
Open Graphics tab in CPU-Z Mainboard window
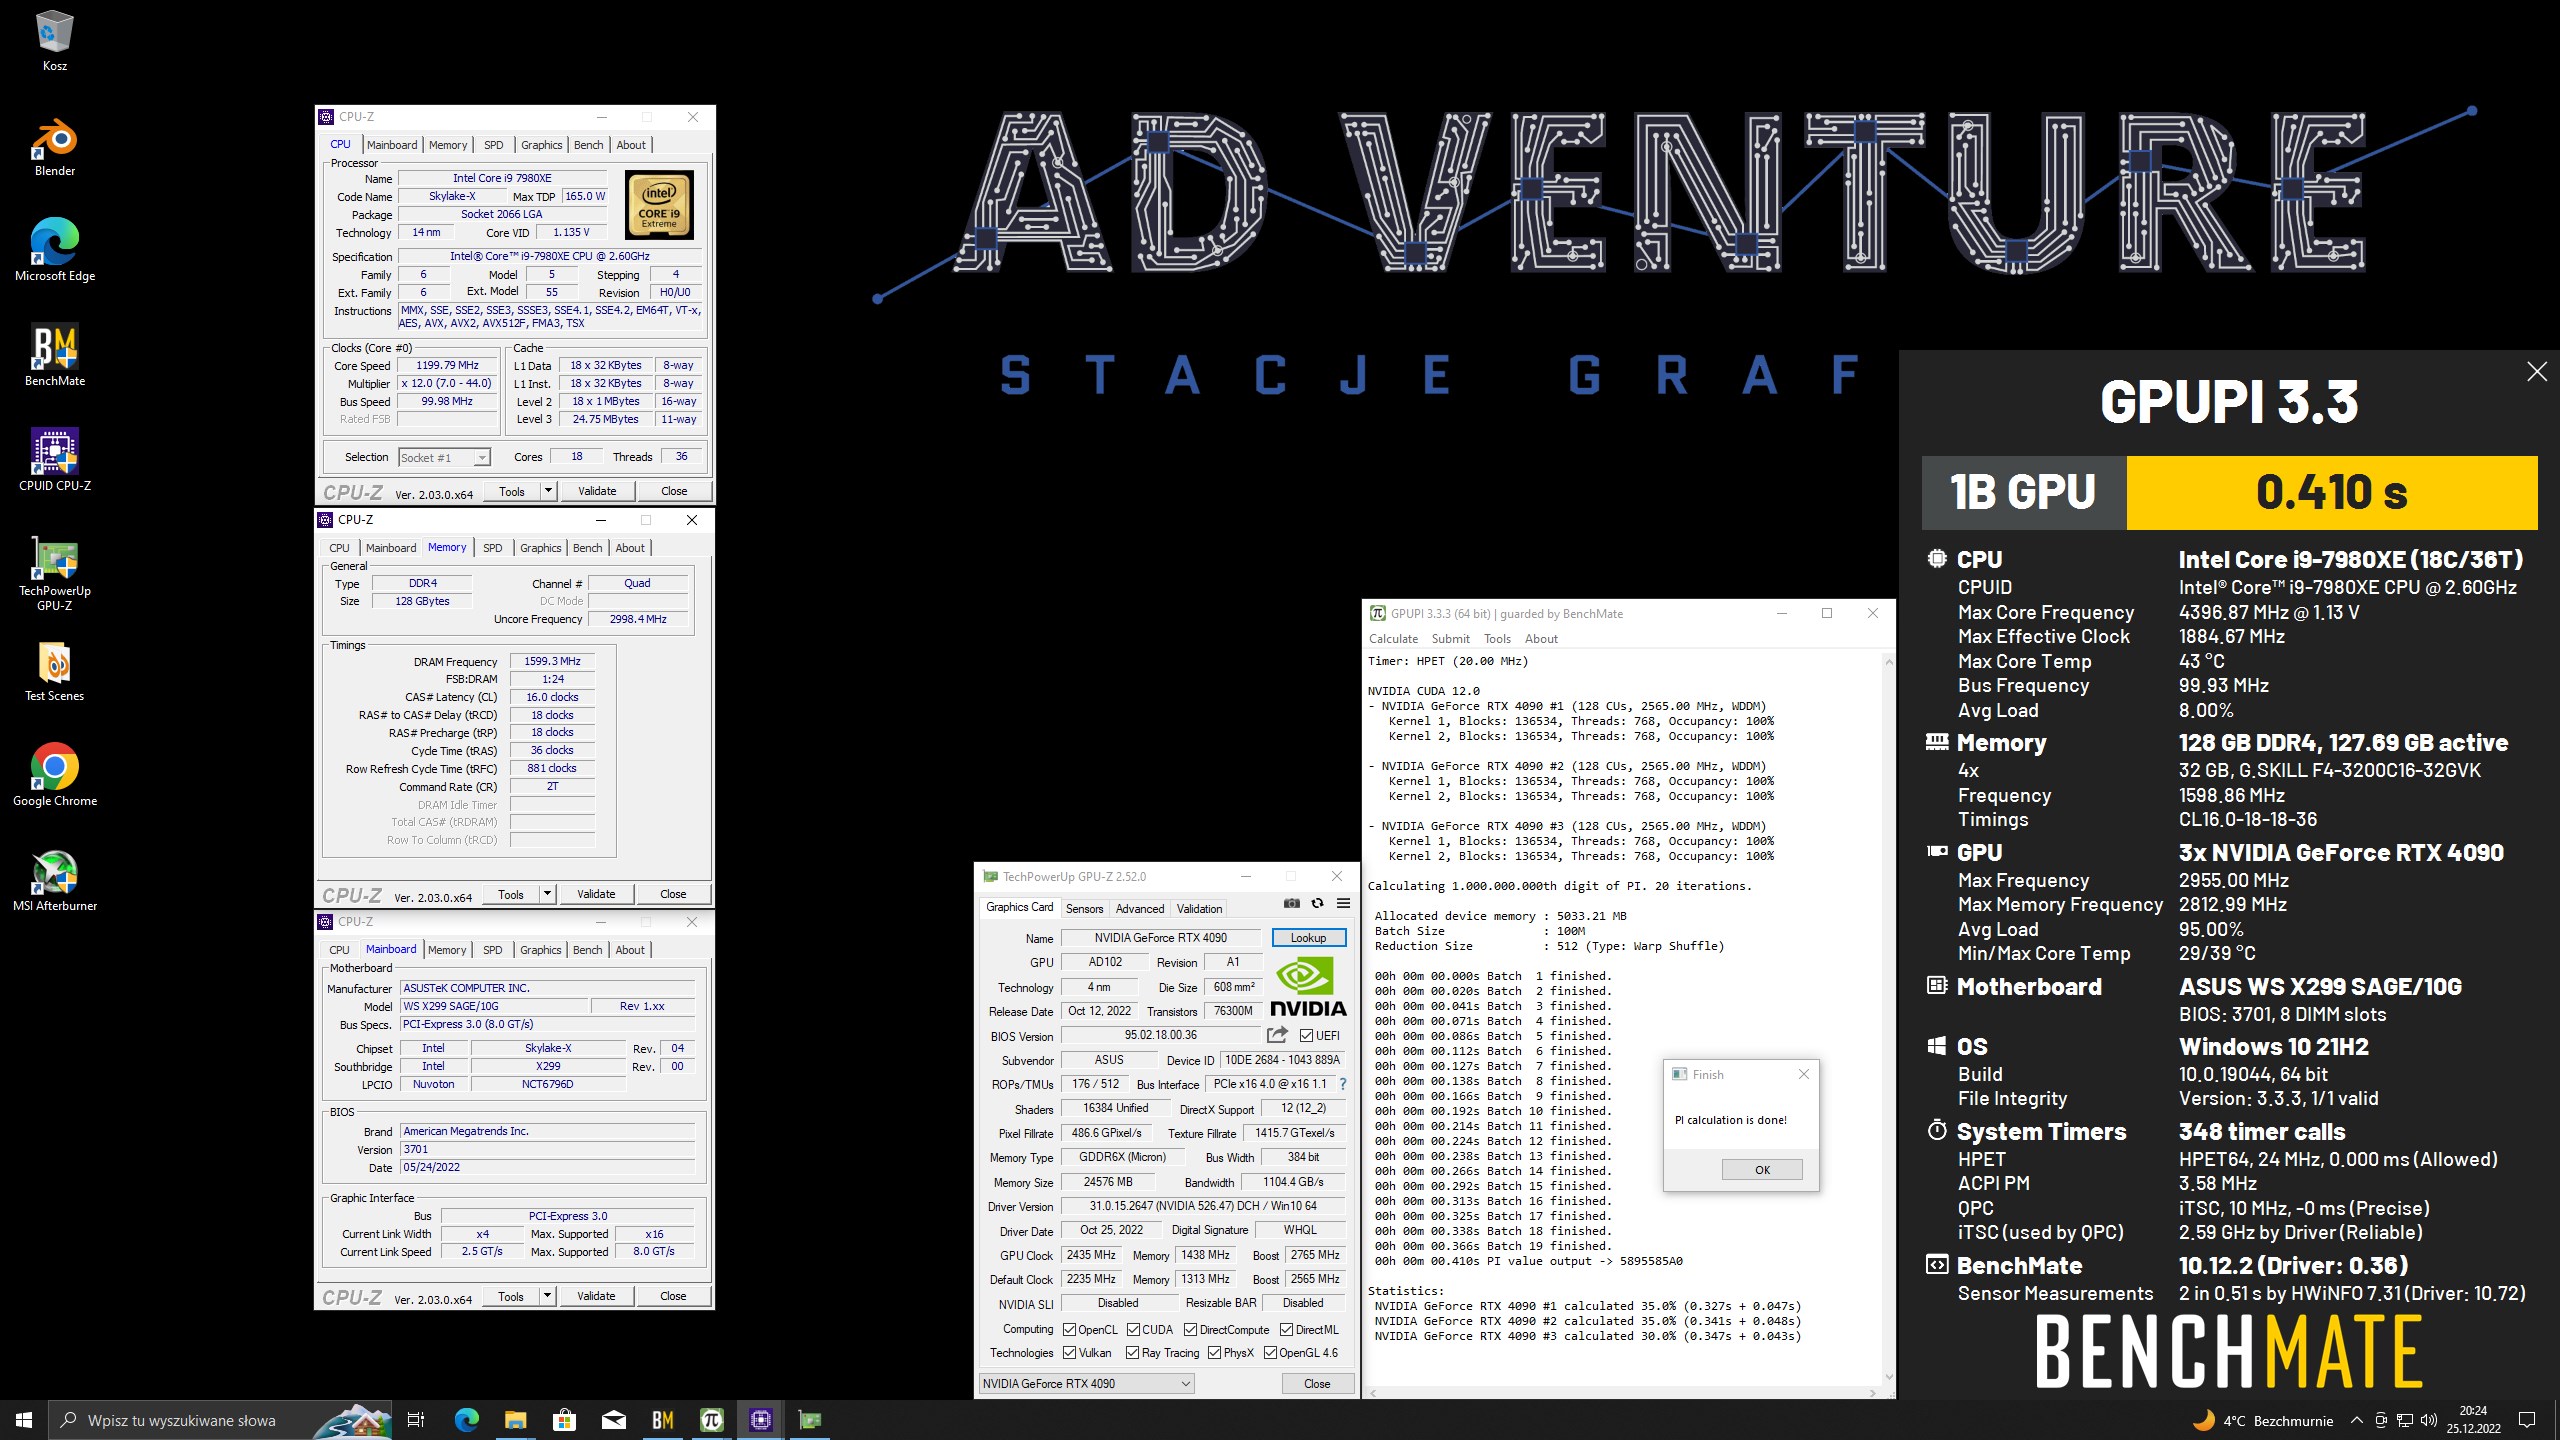pyautogui.click(x=540, y=950)
